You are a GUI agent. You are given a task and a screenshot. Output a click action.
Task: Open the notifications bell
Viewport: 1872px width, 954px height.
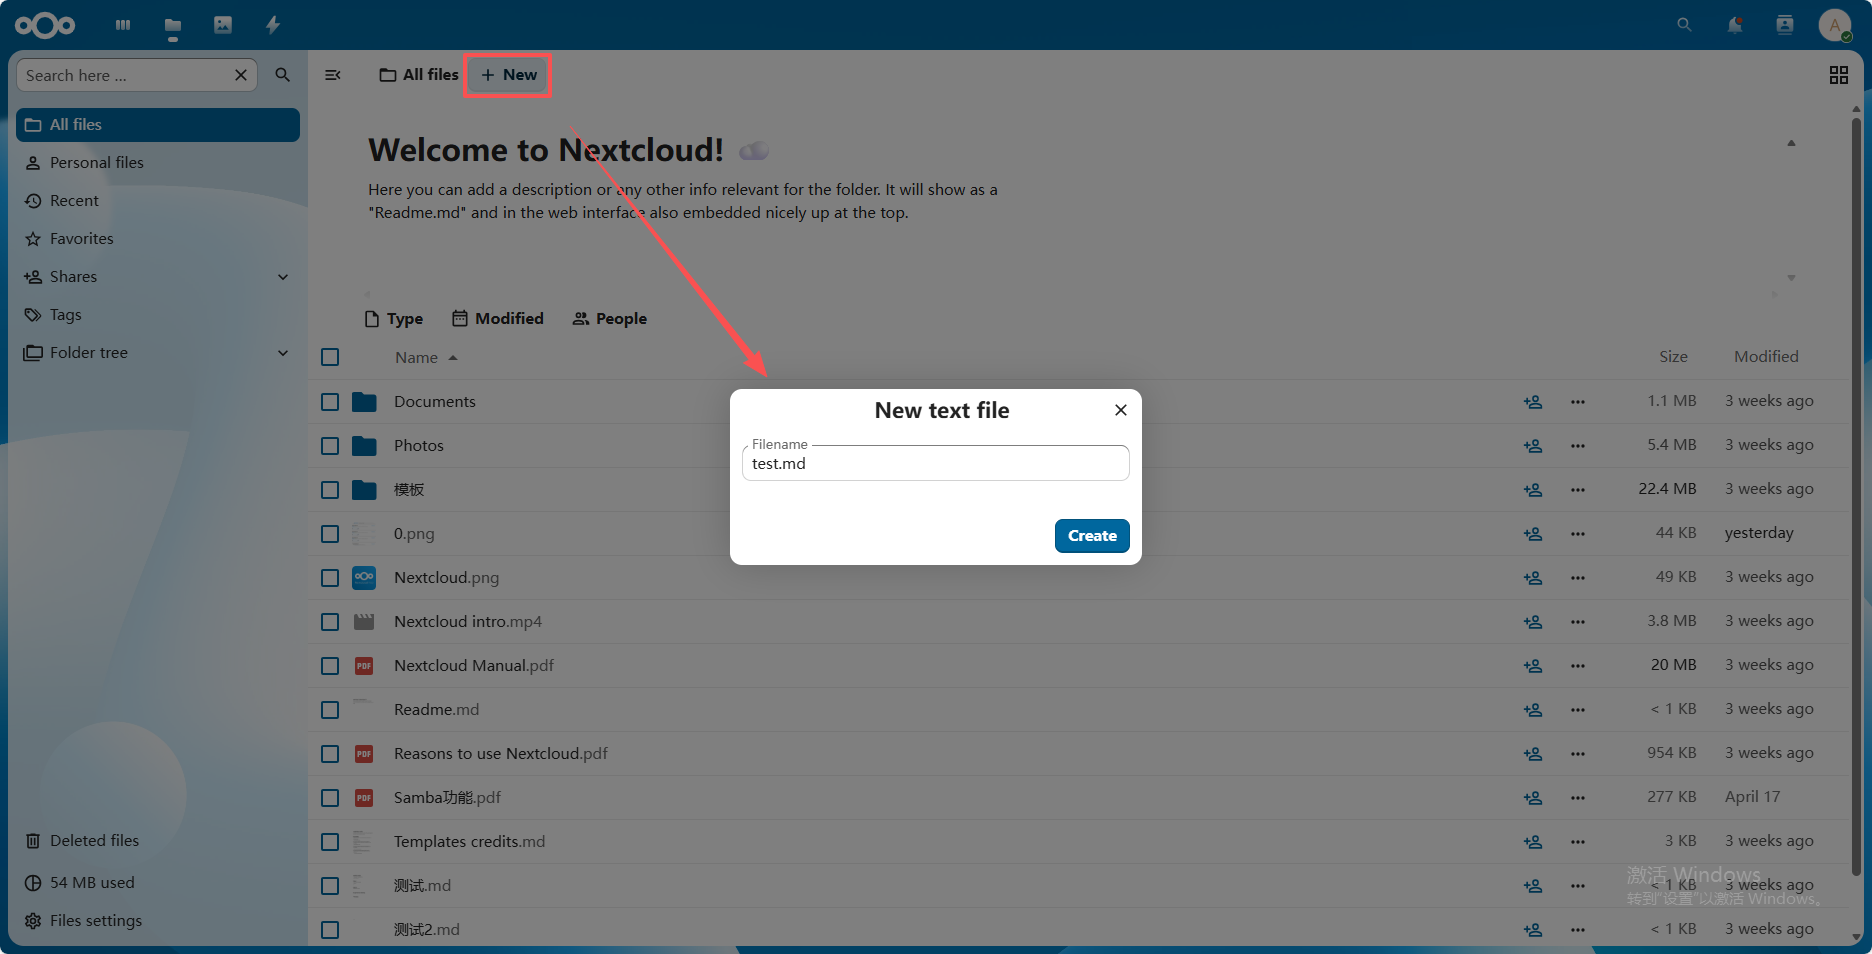pos(1735,25)
